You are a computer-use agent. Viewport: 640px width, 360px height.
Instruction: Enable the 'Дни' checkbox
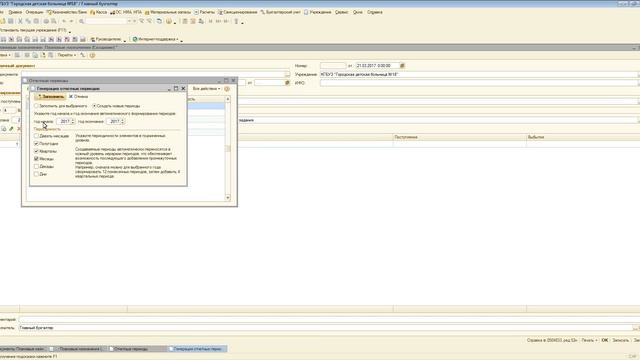tap(36, 174)
